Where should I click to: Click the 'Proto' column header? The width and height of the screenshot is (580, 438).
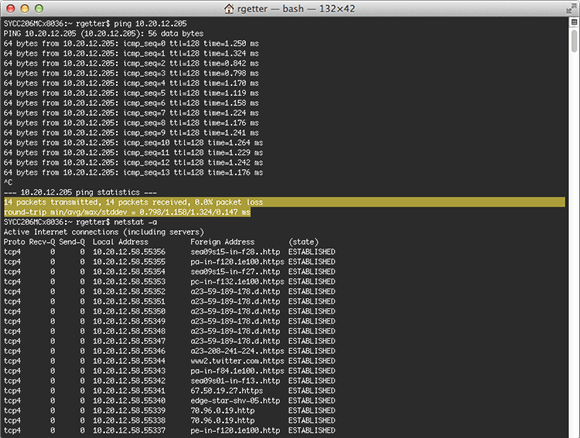[x=14, y=242]
